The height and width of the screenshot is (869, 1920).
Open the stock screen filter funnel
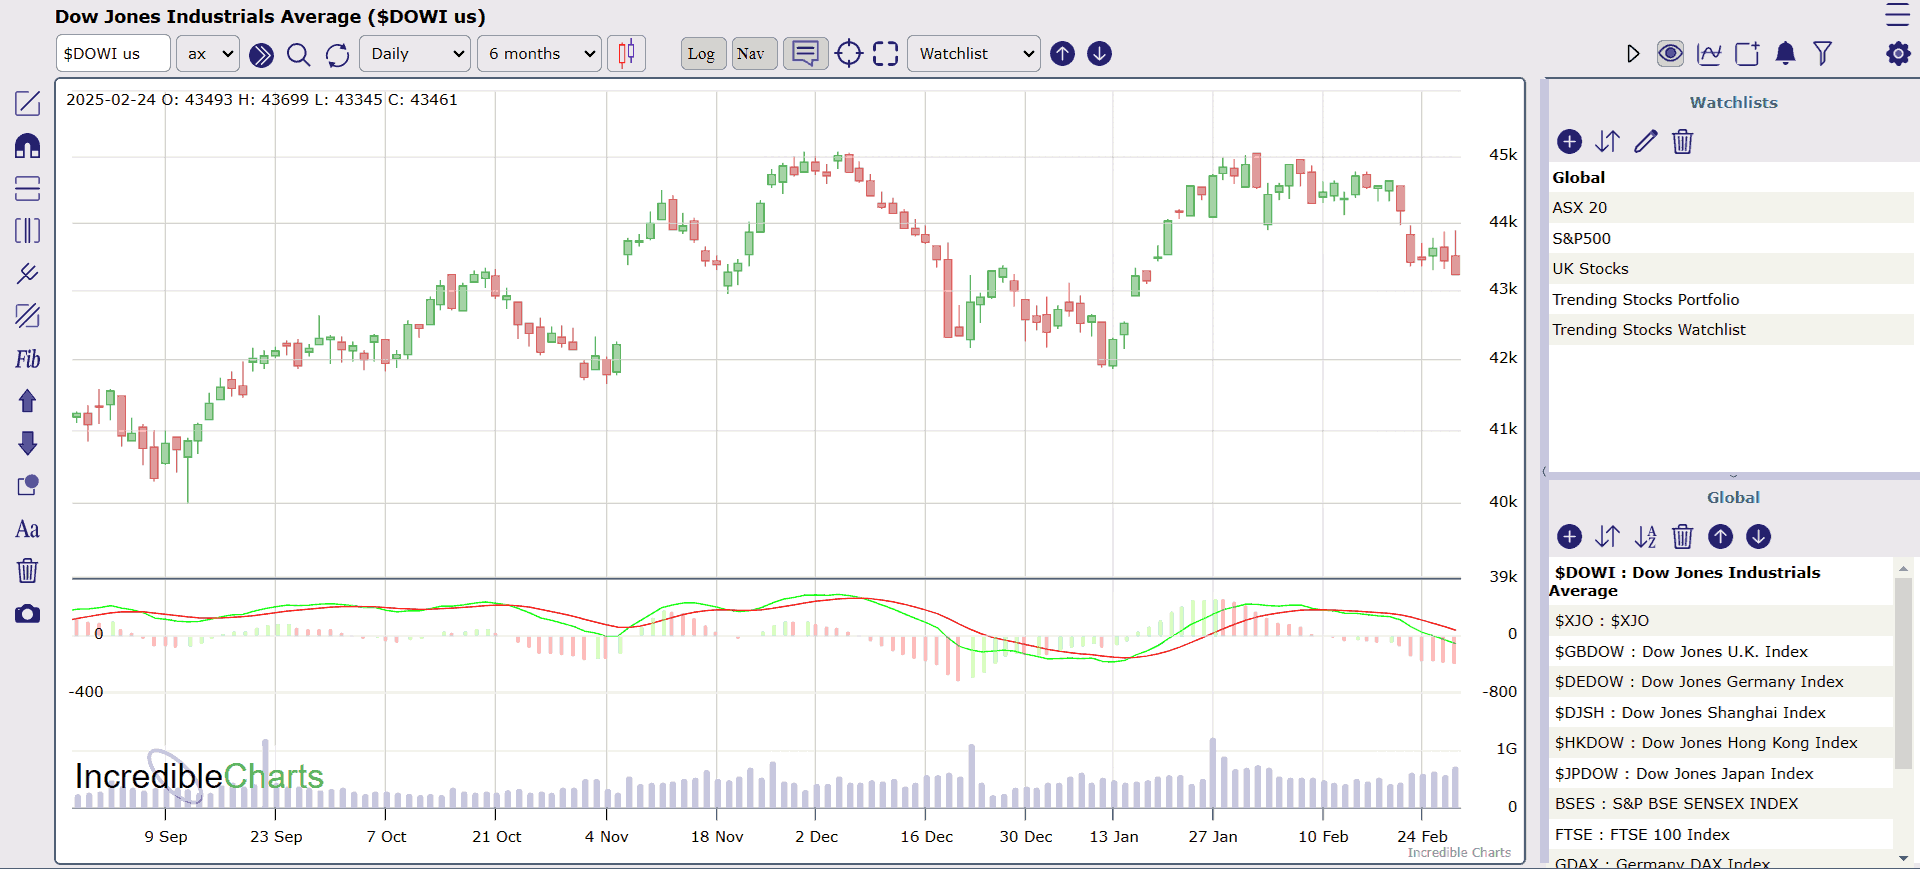1822,53
